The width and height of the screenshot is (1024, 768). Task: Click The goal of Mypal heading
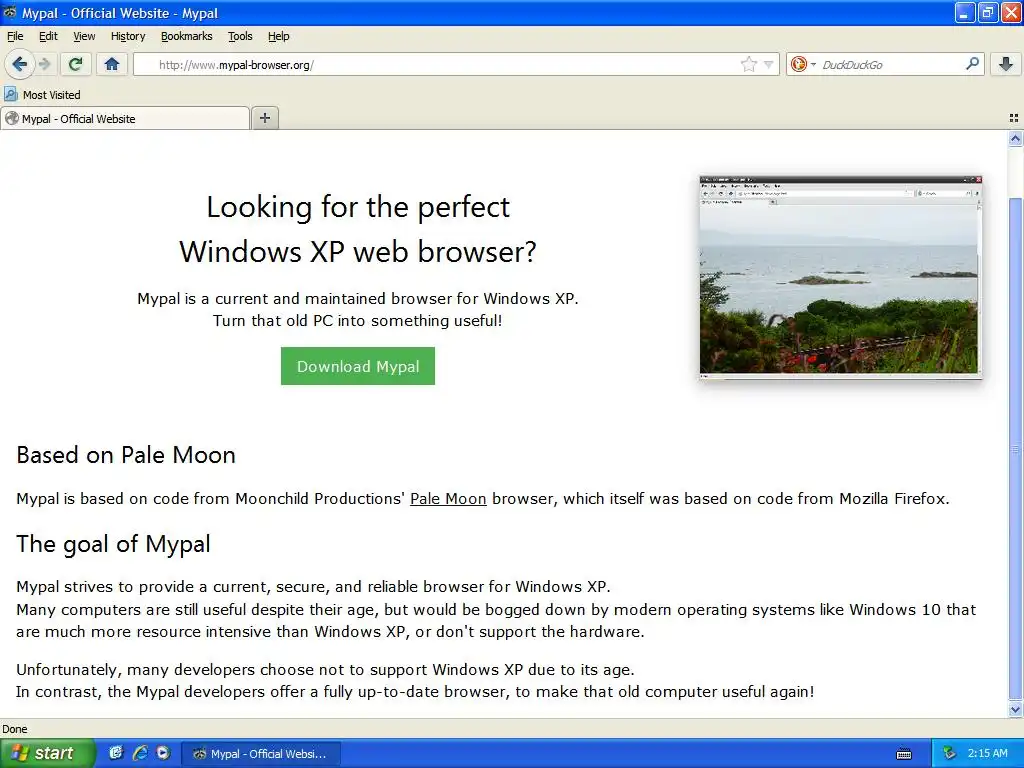114,543
